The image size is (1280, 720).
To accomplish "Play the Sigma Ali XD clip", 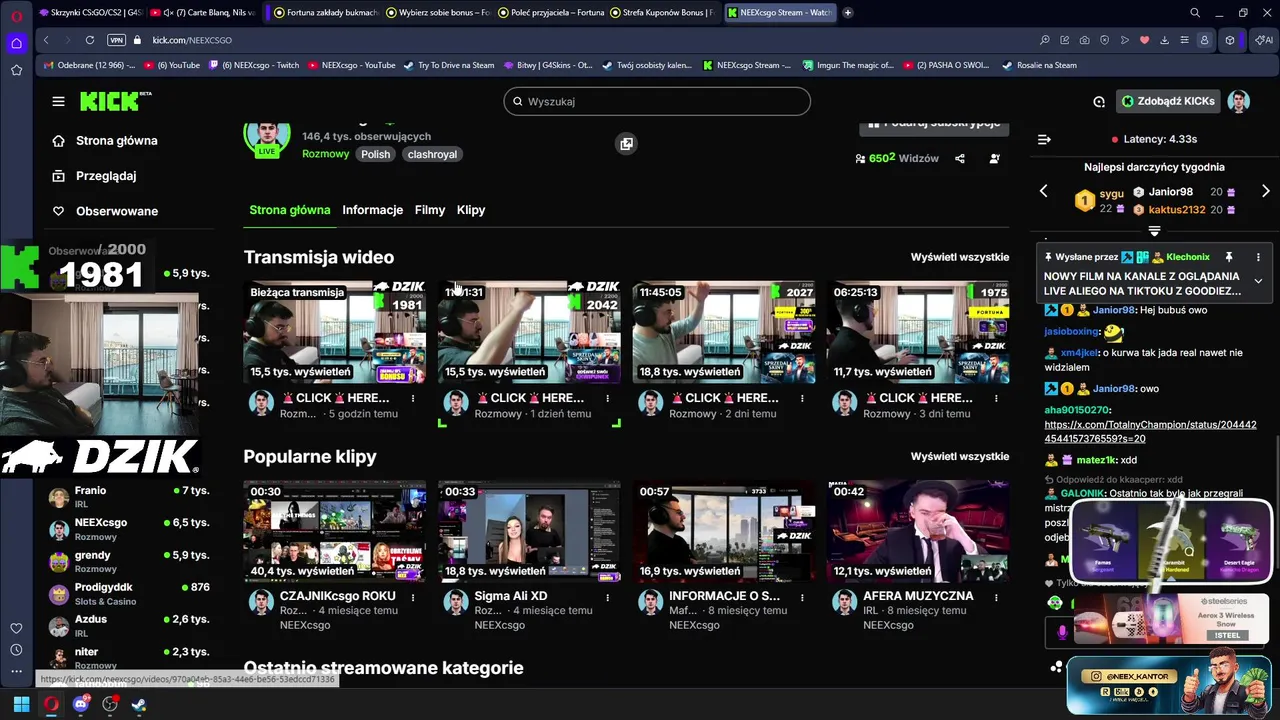I will pos(529,532).
